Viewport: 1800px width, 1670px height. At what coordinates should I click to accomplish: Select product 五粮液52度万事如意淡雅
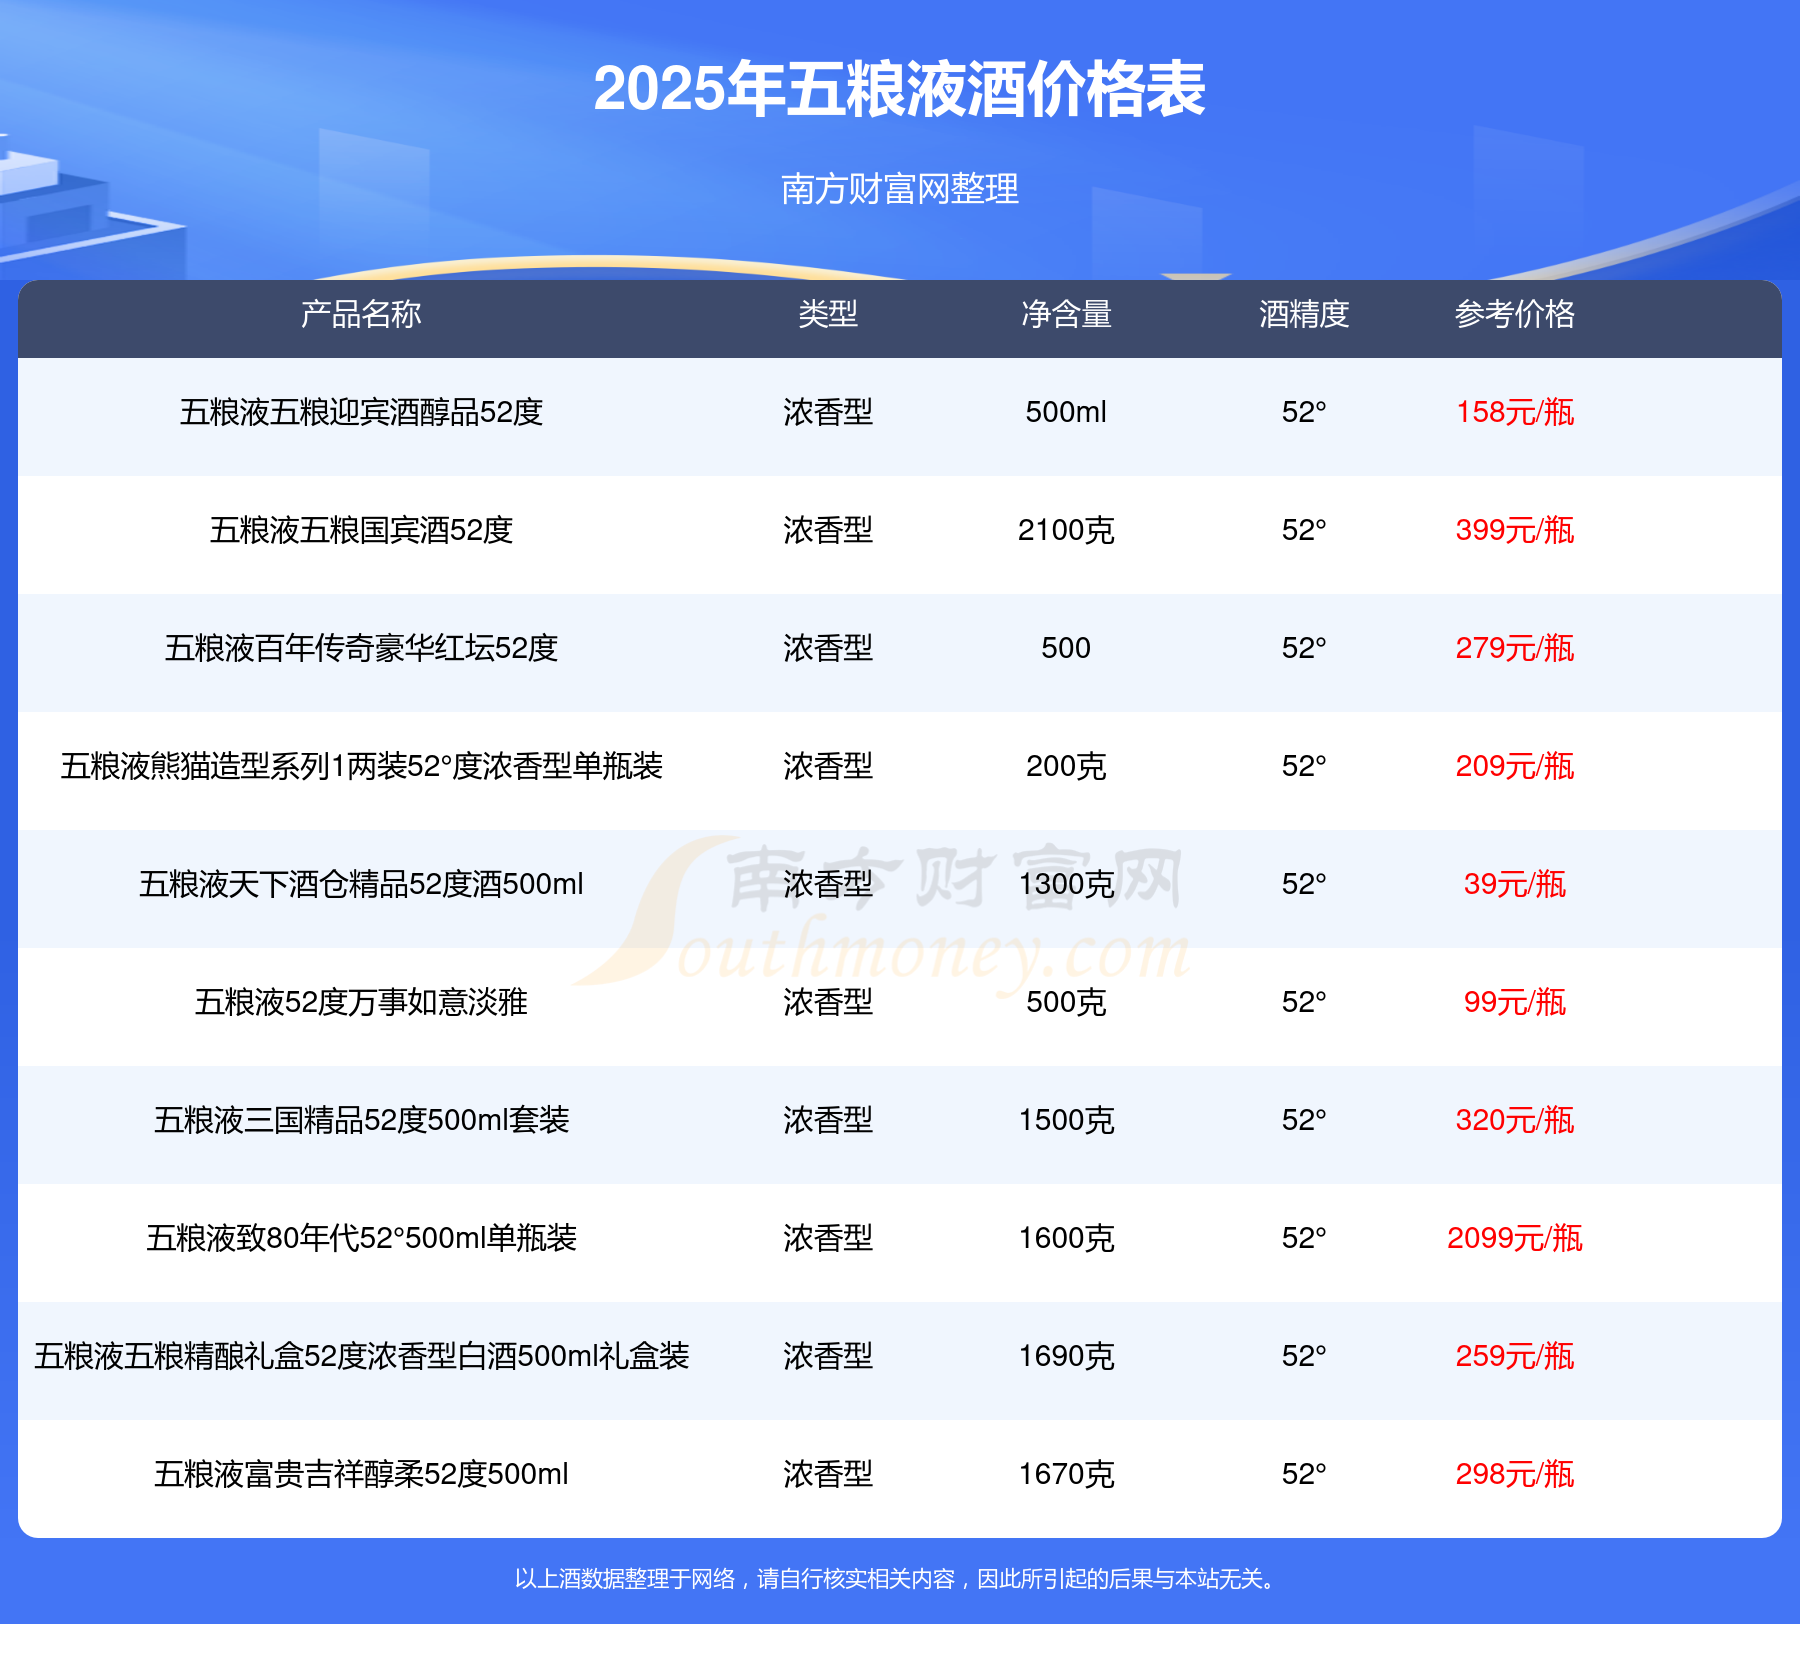361,1002
